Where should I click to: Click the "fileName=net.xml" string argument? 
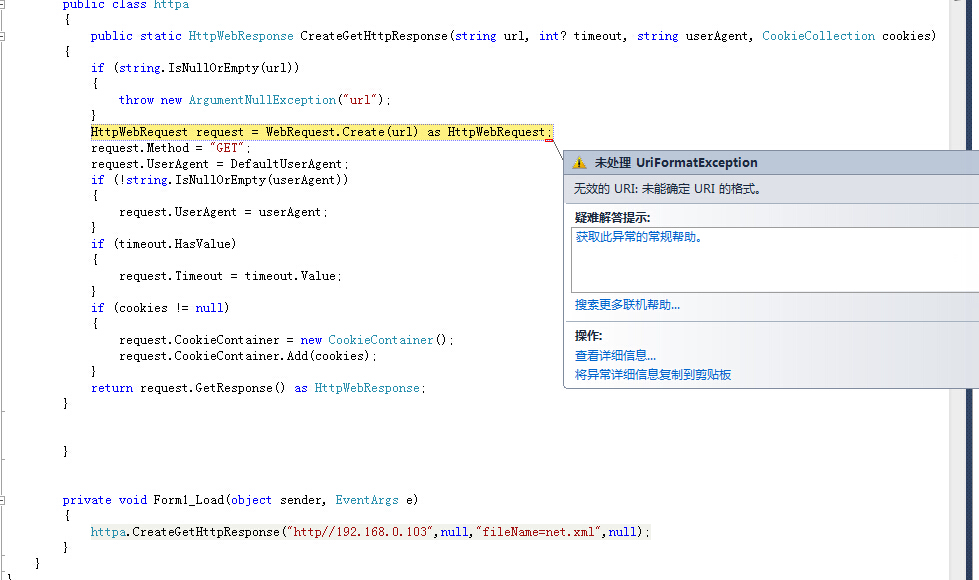(539, 532)
